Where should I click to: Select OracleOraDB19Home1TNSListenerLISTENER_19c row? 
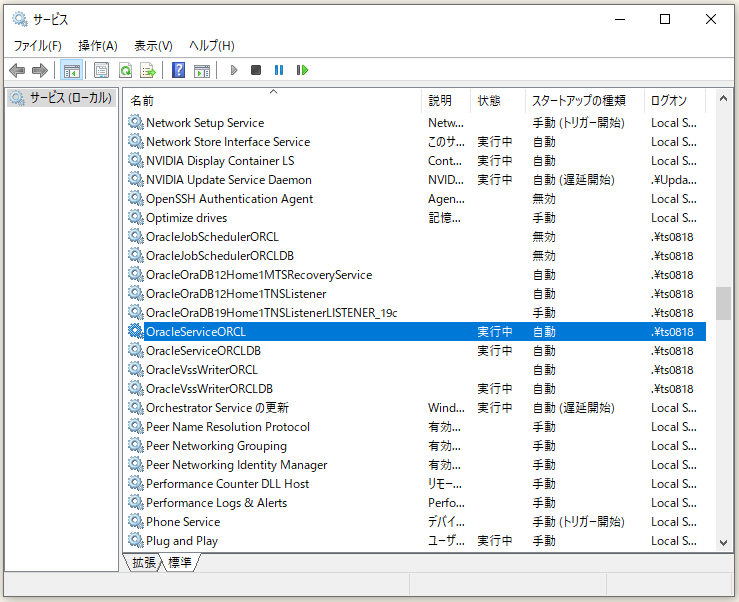coord(416,313)
